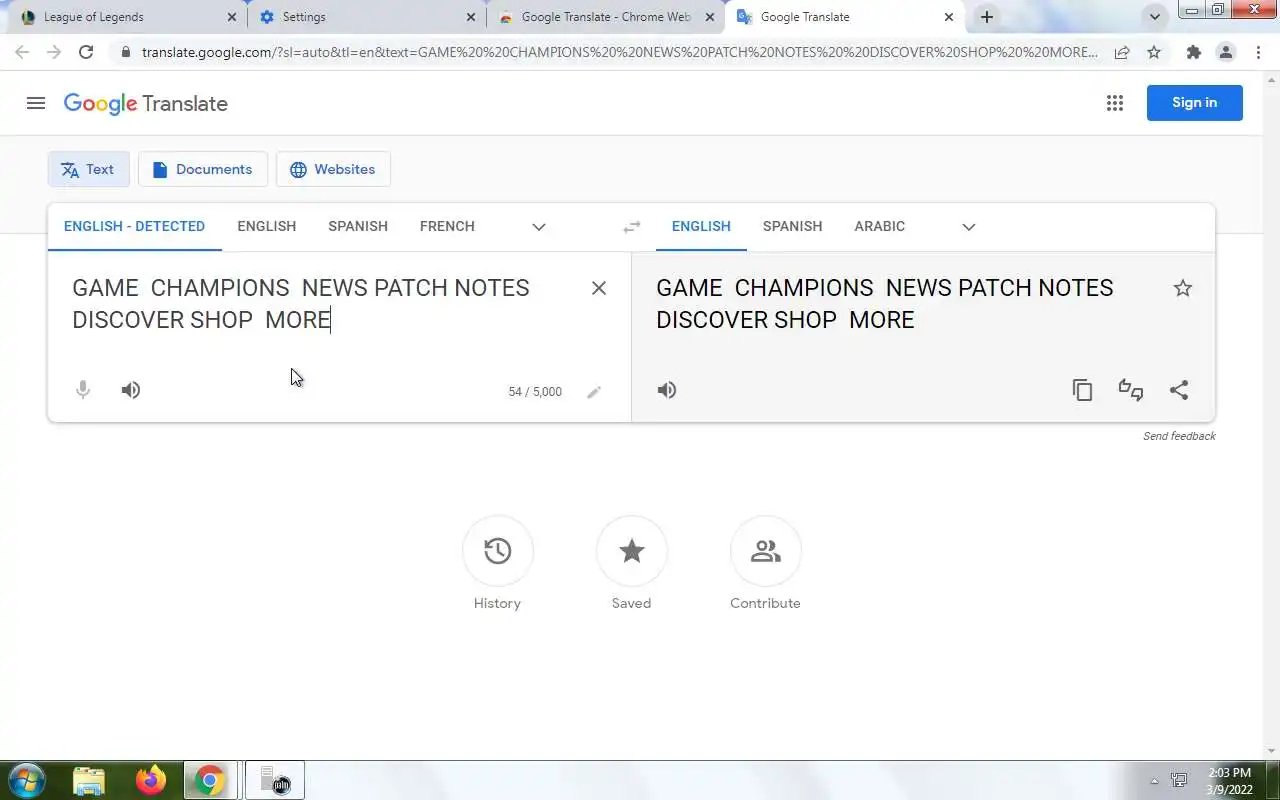Click in the source text input area
Image resolution: width=1280 pixels, height=800 pixels.
pyautogui.click(x=320, y=304)
